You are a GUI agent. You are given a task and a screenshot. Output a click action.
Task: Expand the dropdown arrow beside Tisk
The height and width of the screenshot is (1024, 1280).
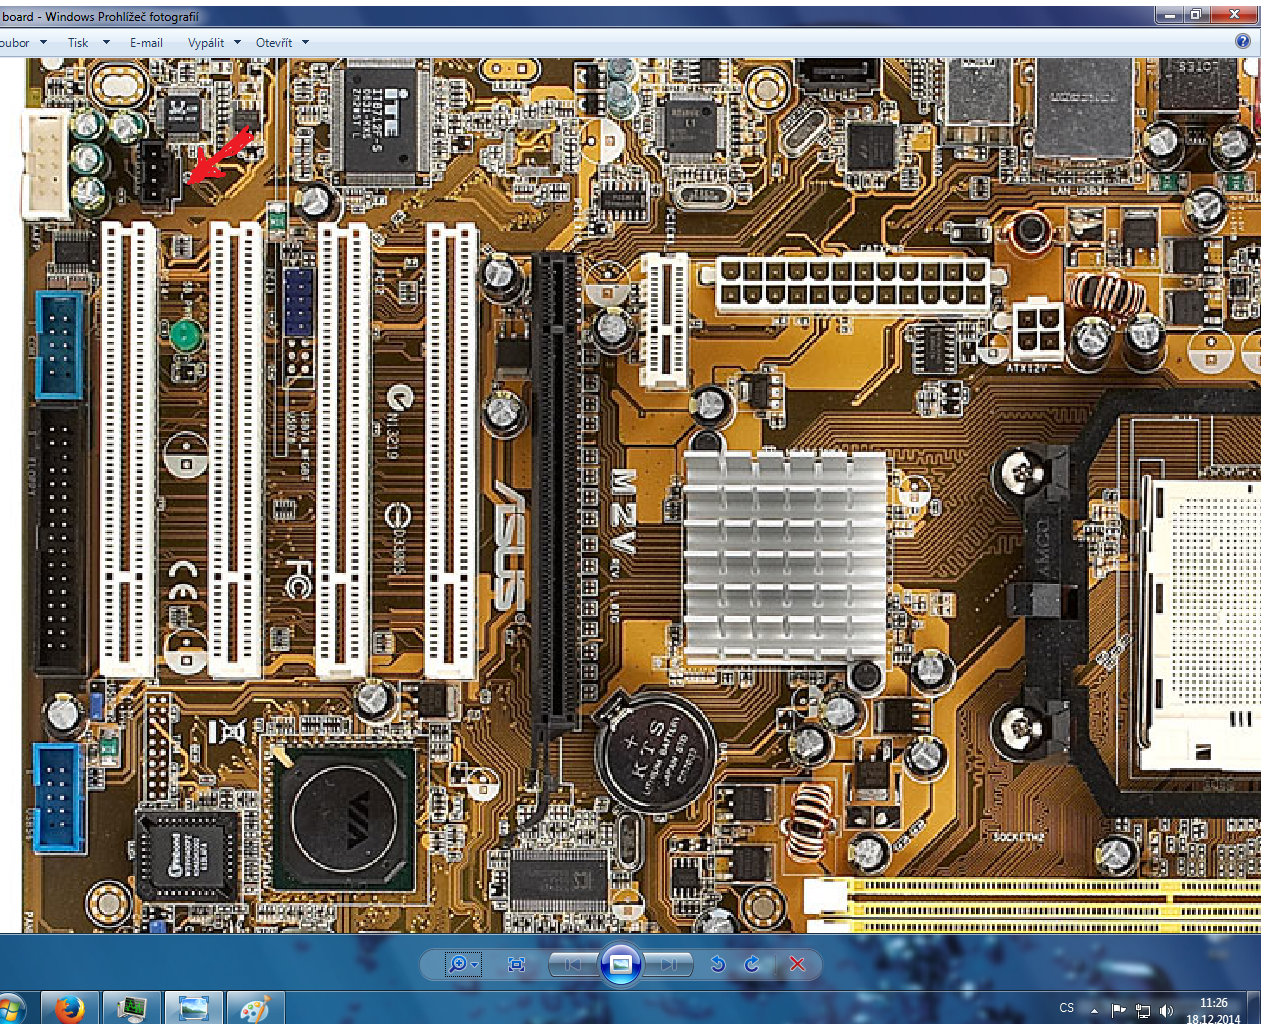pos(106,42)
